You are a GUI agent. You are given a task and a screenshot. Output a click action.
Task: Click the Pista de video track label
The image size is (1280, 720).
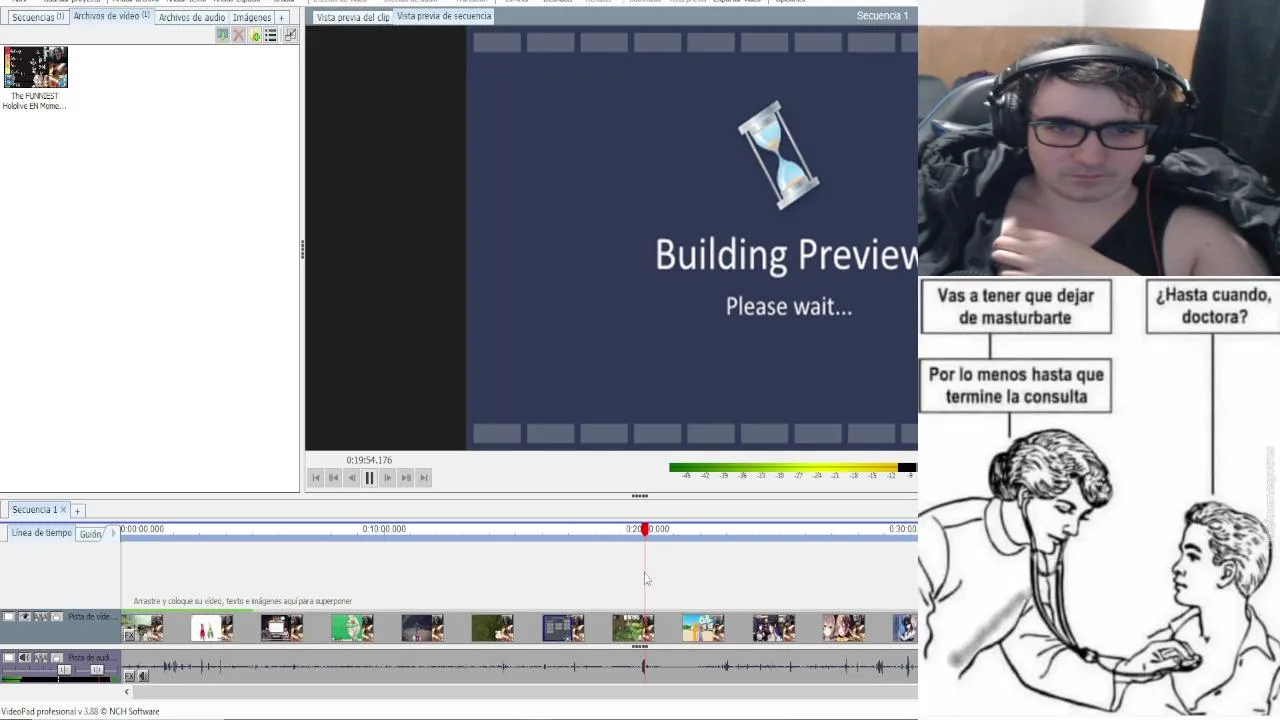[x=92, y=617]
